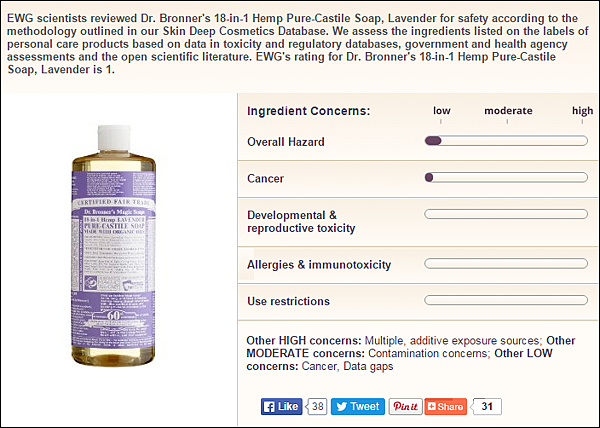
Task: Click the Pinterest Pin it button
Action: pos(405,406)
